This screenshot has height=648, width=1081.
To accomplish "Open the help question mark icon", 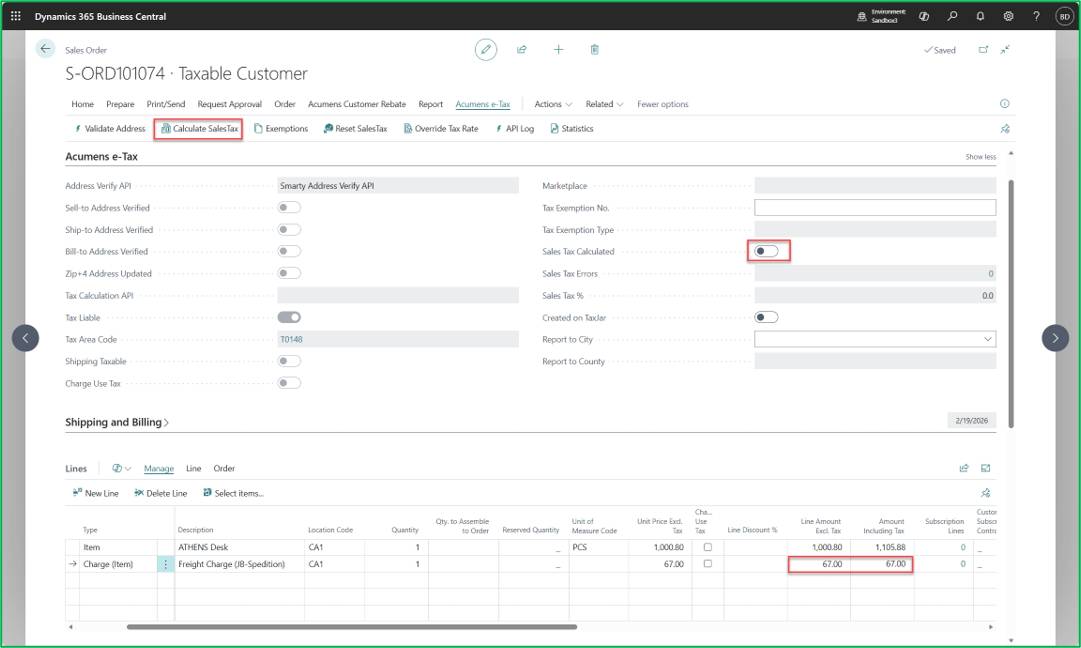I will [x=1036, y=16].
